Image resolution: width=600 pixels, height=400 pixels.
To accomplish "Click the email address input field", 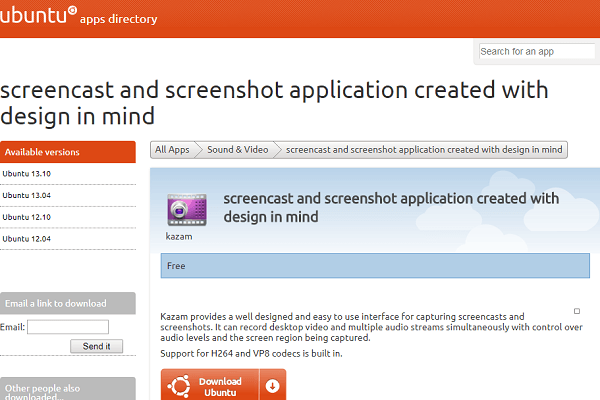I will point(68,327).
